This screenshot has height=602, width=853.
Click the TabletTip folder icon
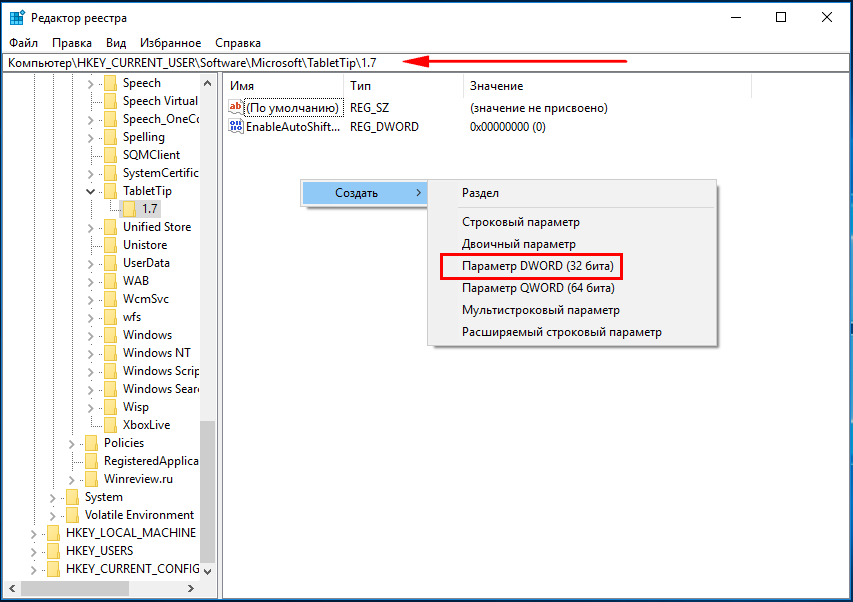coord(110,191)
